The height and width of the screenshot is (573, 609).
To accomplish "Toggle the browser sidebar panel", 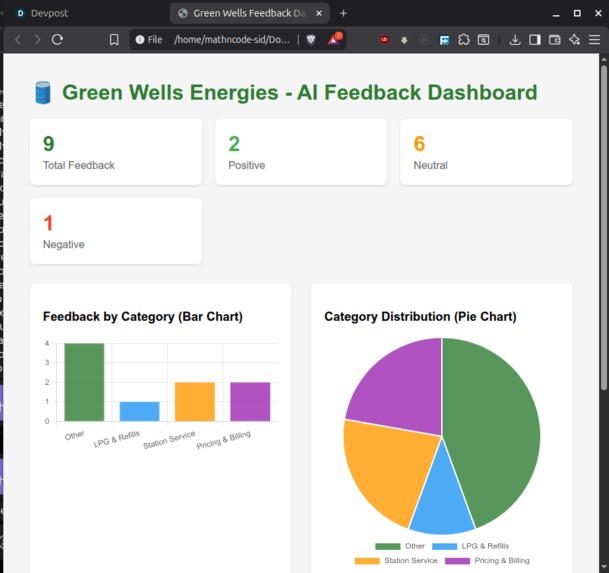I will (x=535, y=40).
